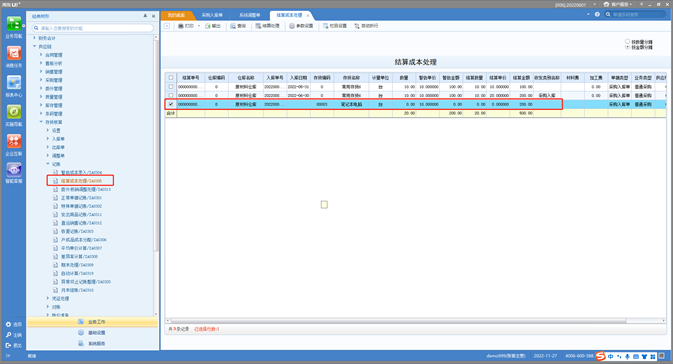Switch to the 我的桌面 tab
The image size is (673, 364).
tap(176, 15)
